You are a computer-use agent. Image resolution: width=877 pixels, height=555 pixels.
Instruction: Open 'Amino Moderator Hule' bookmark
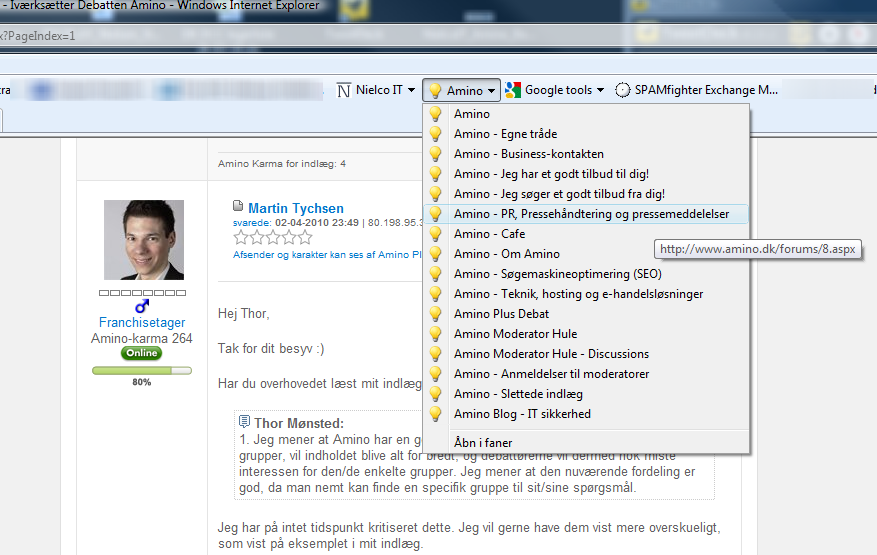pyautogui.click(x=586, y=334)
